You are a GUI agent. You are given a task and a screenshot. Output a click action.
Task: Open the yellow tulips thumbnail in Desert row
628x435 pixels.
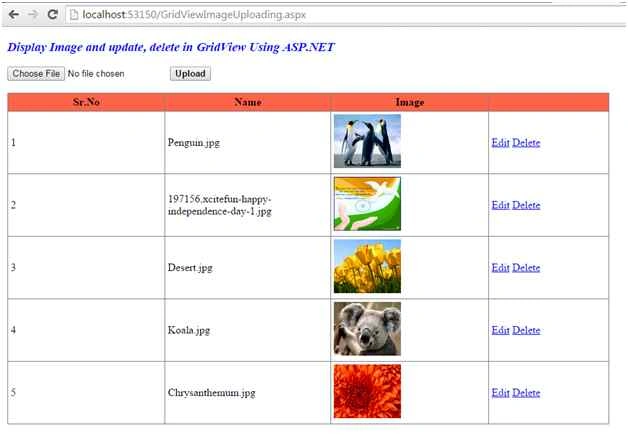(367, 266)
